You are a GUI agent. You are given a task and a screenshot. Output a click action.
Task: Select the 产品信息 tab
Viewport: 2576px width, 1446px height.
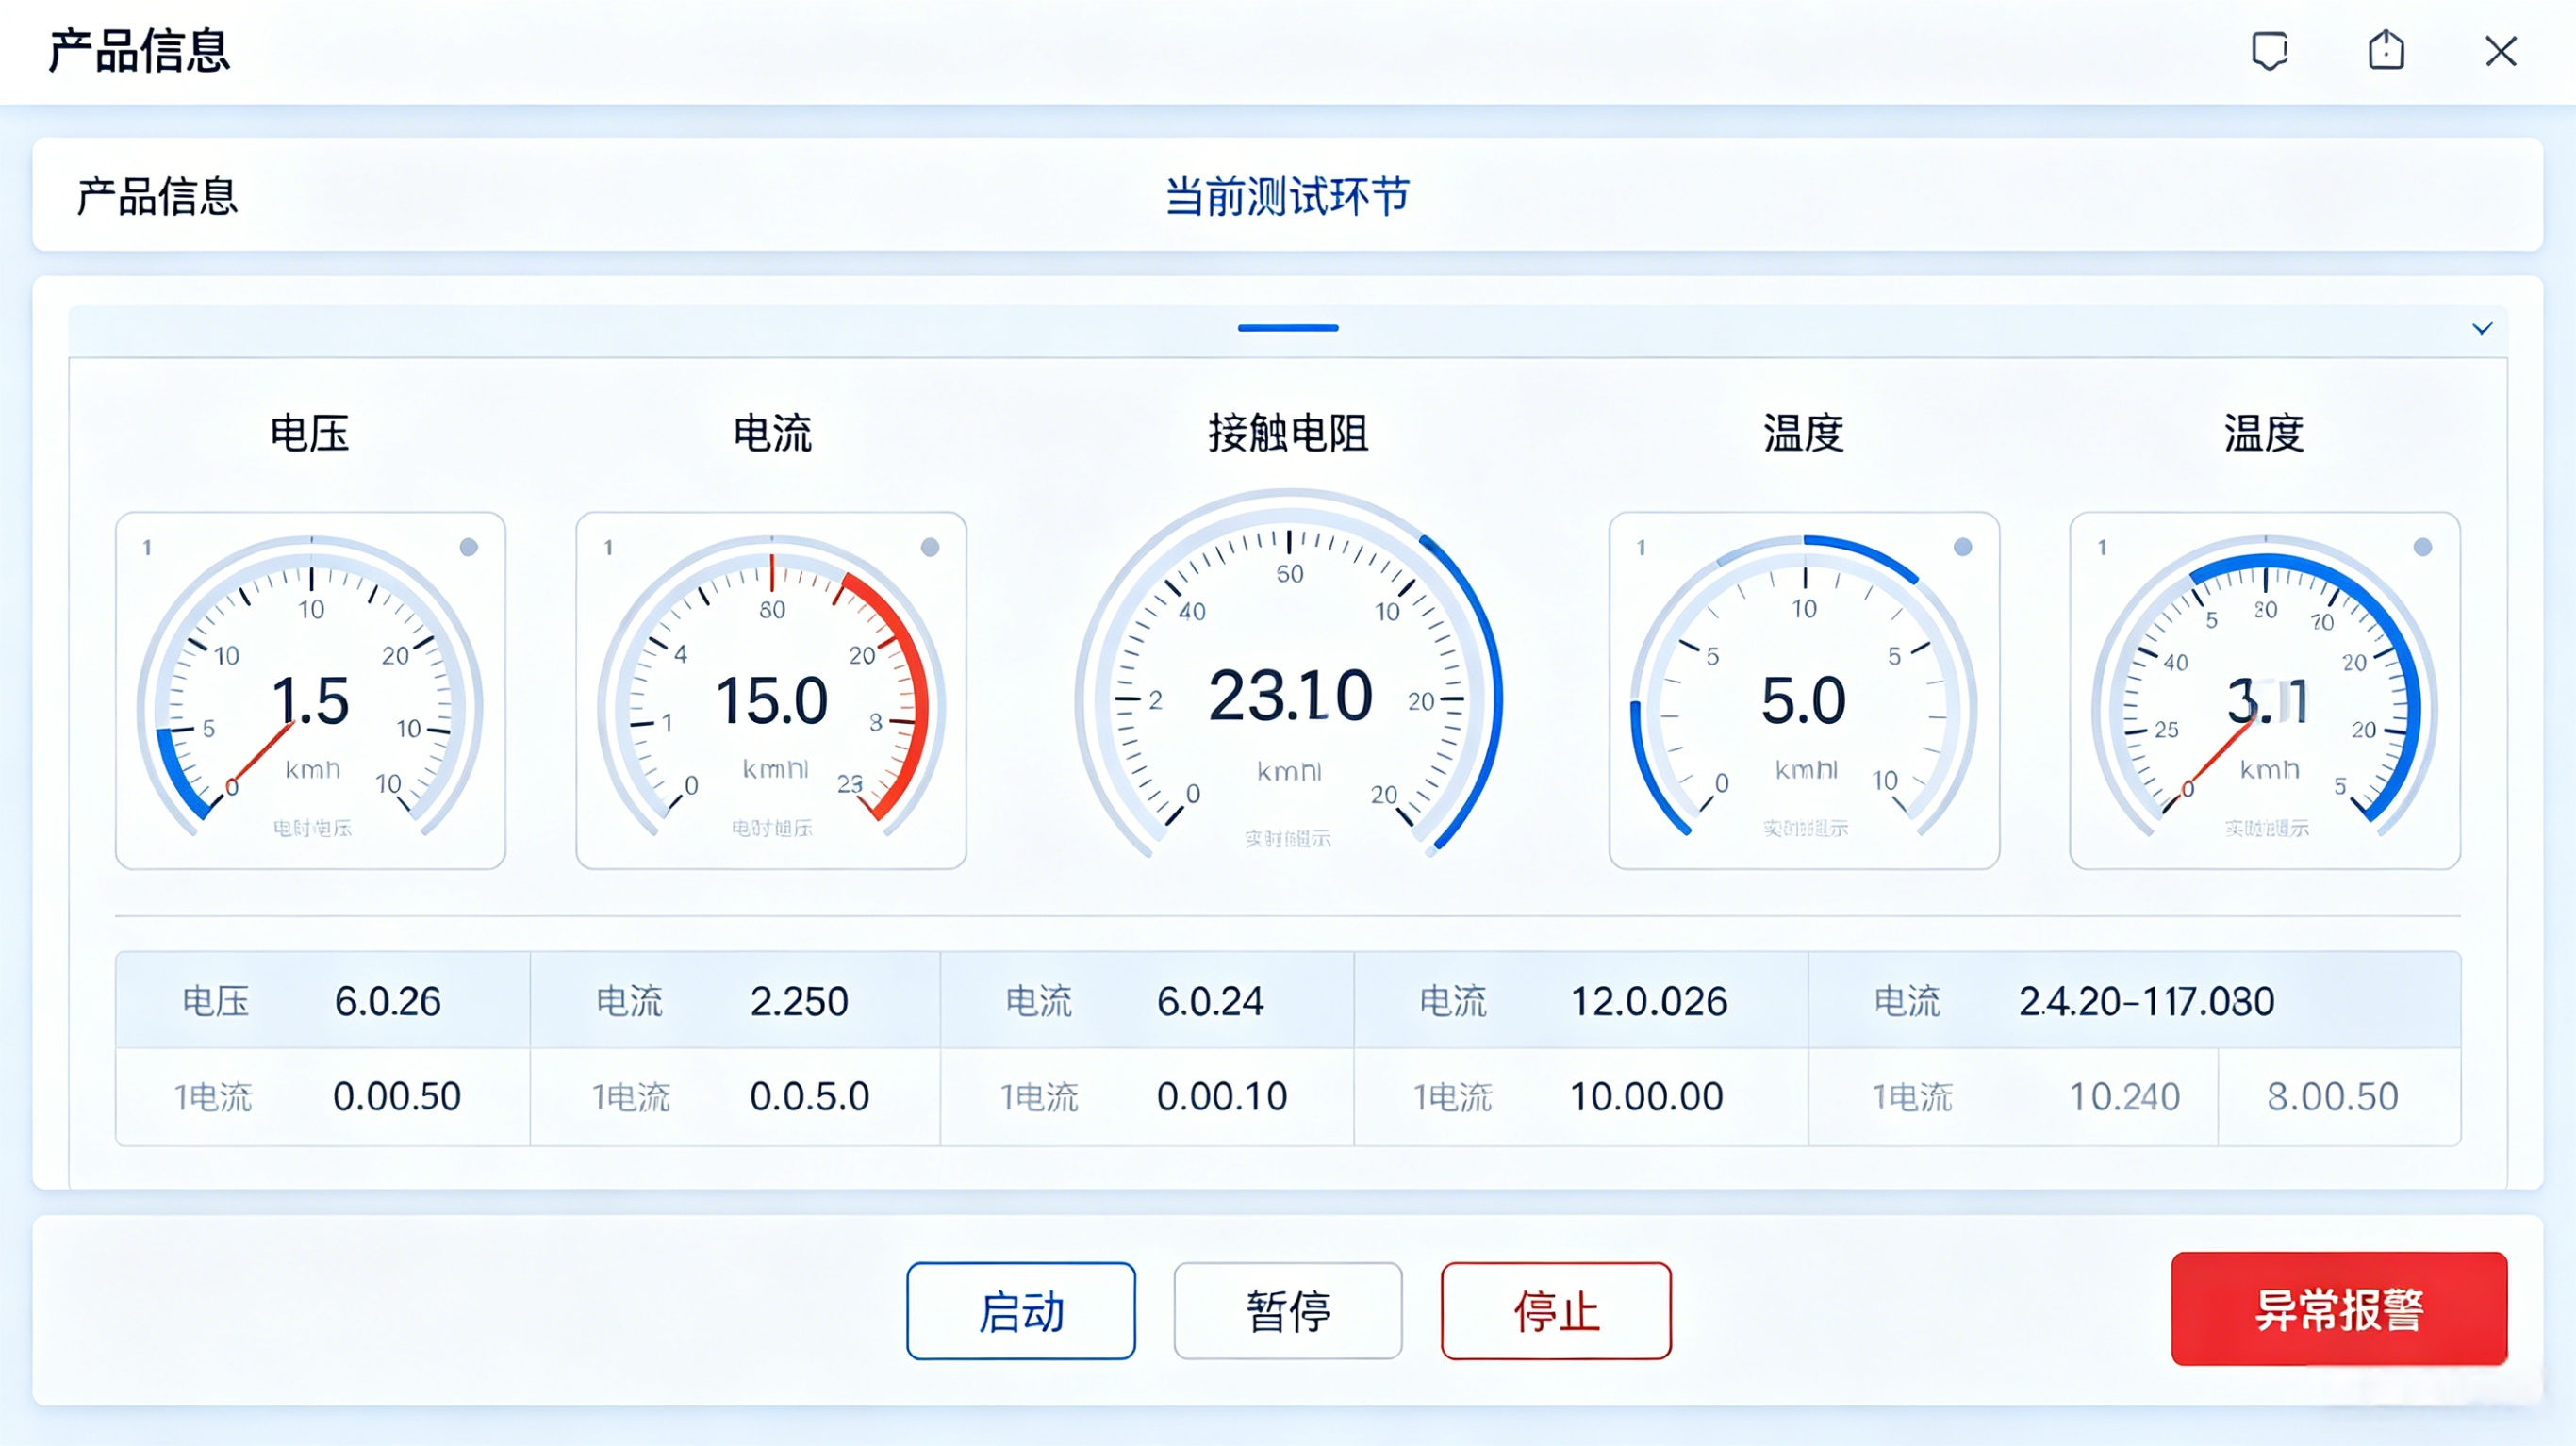157,196
